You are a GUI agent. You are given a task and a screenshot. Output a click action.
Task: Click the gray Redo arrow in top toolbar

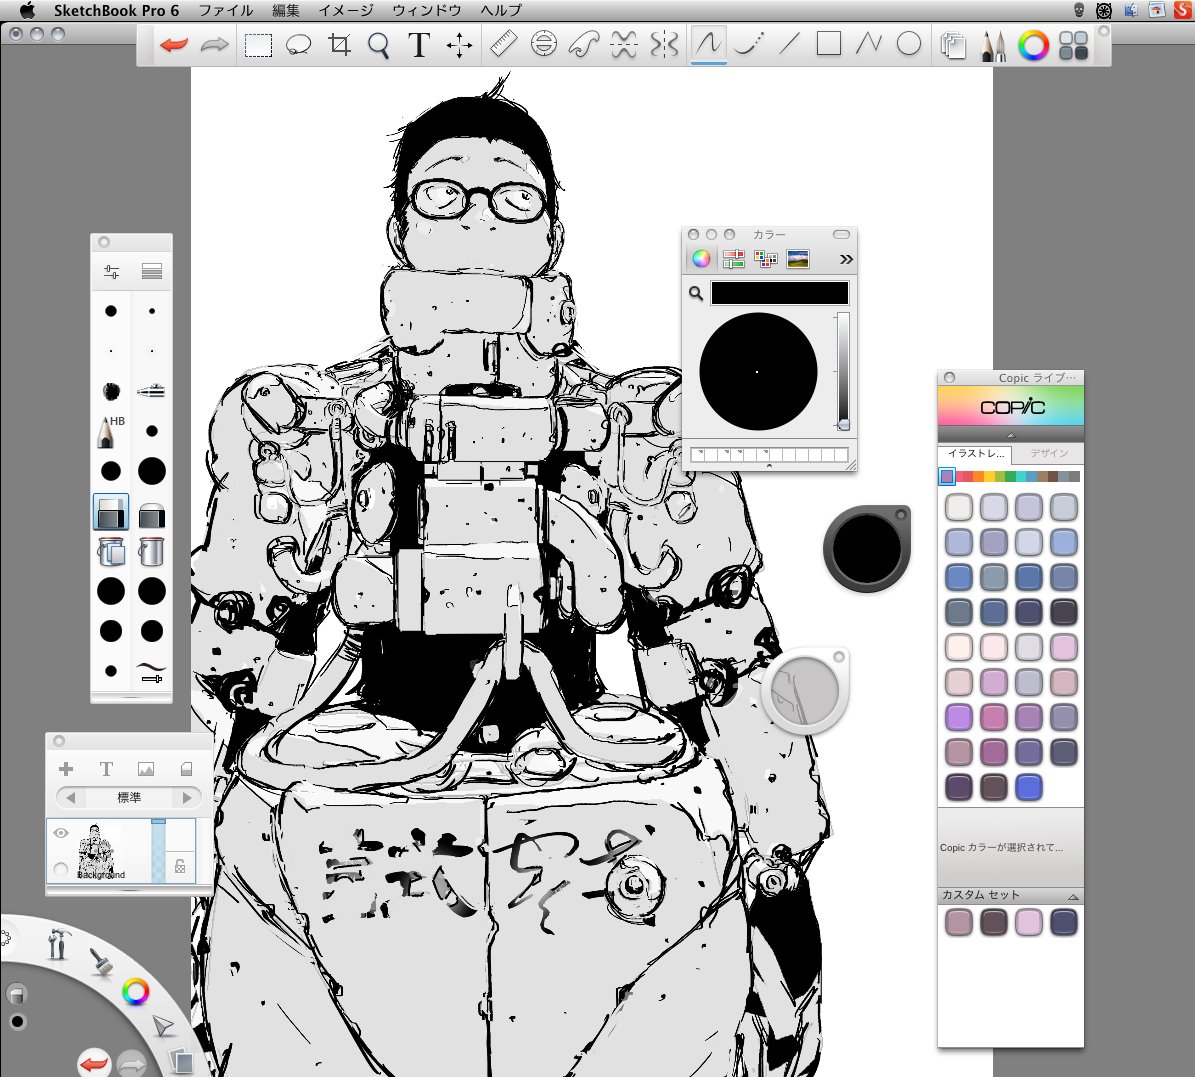click(x=215, y=45)
